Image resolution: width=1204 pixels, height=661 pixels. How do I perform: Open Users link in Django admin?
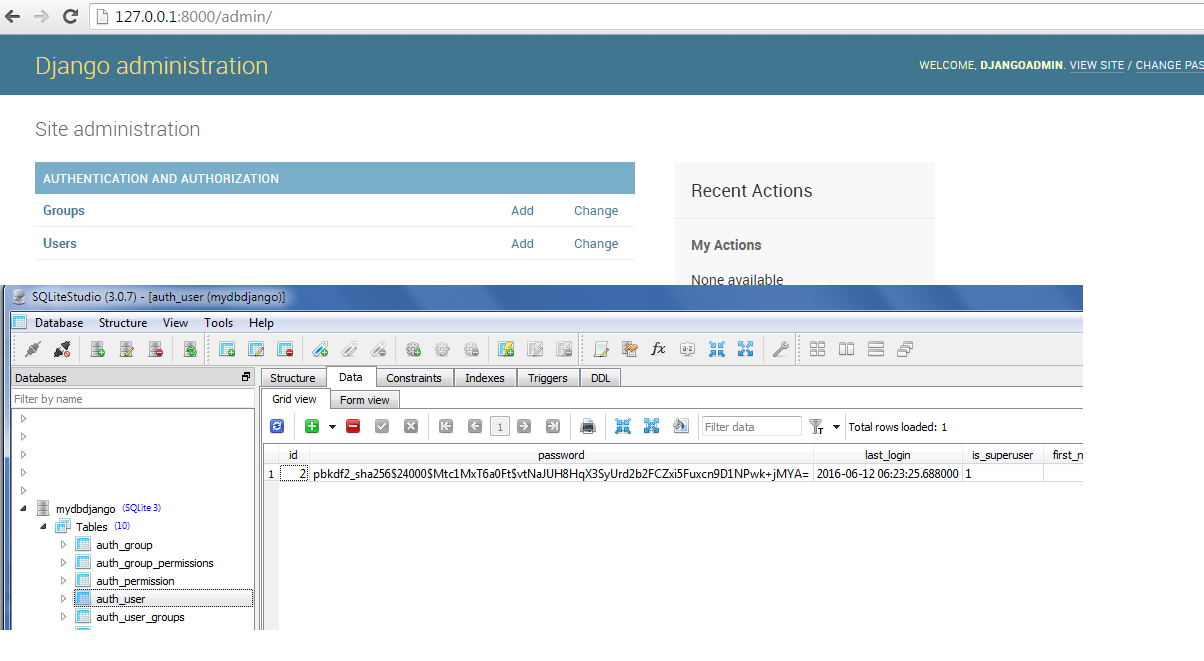[x=60, y=244]
